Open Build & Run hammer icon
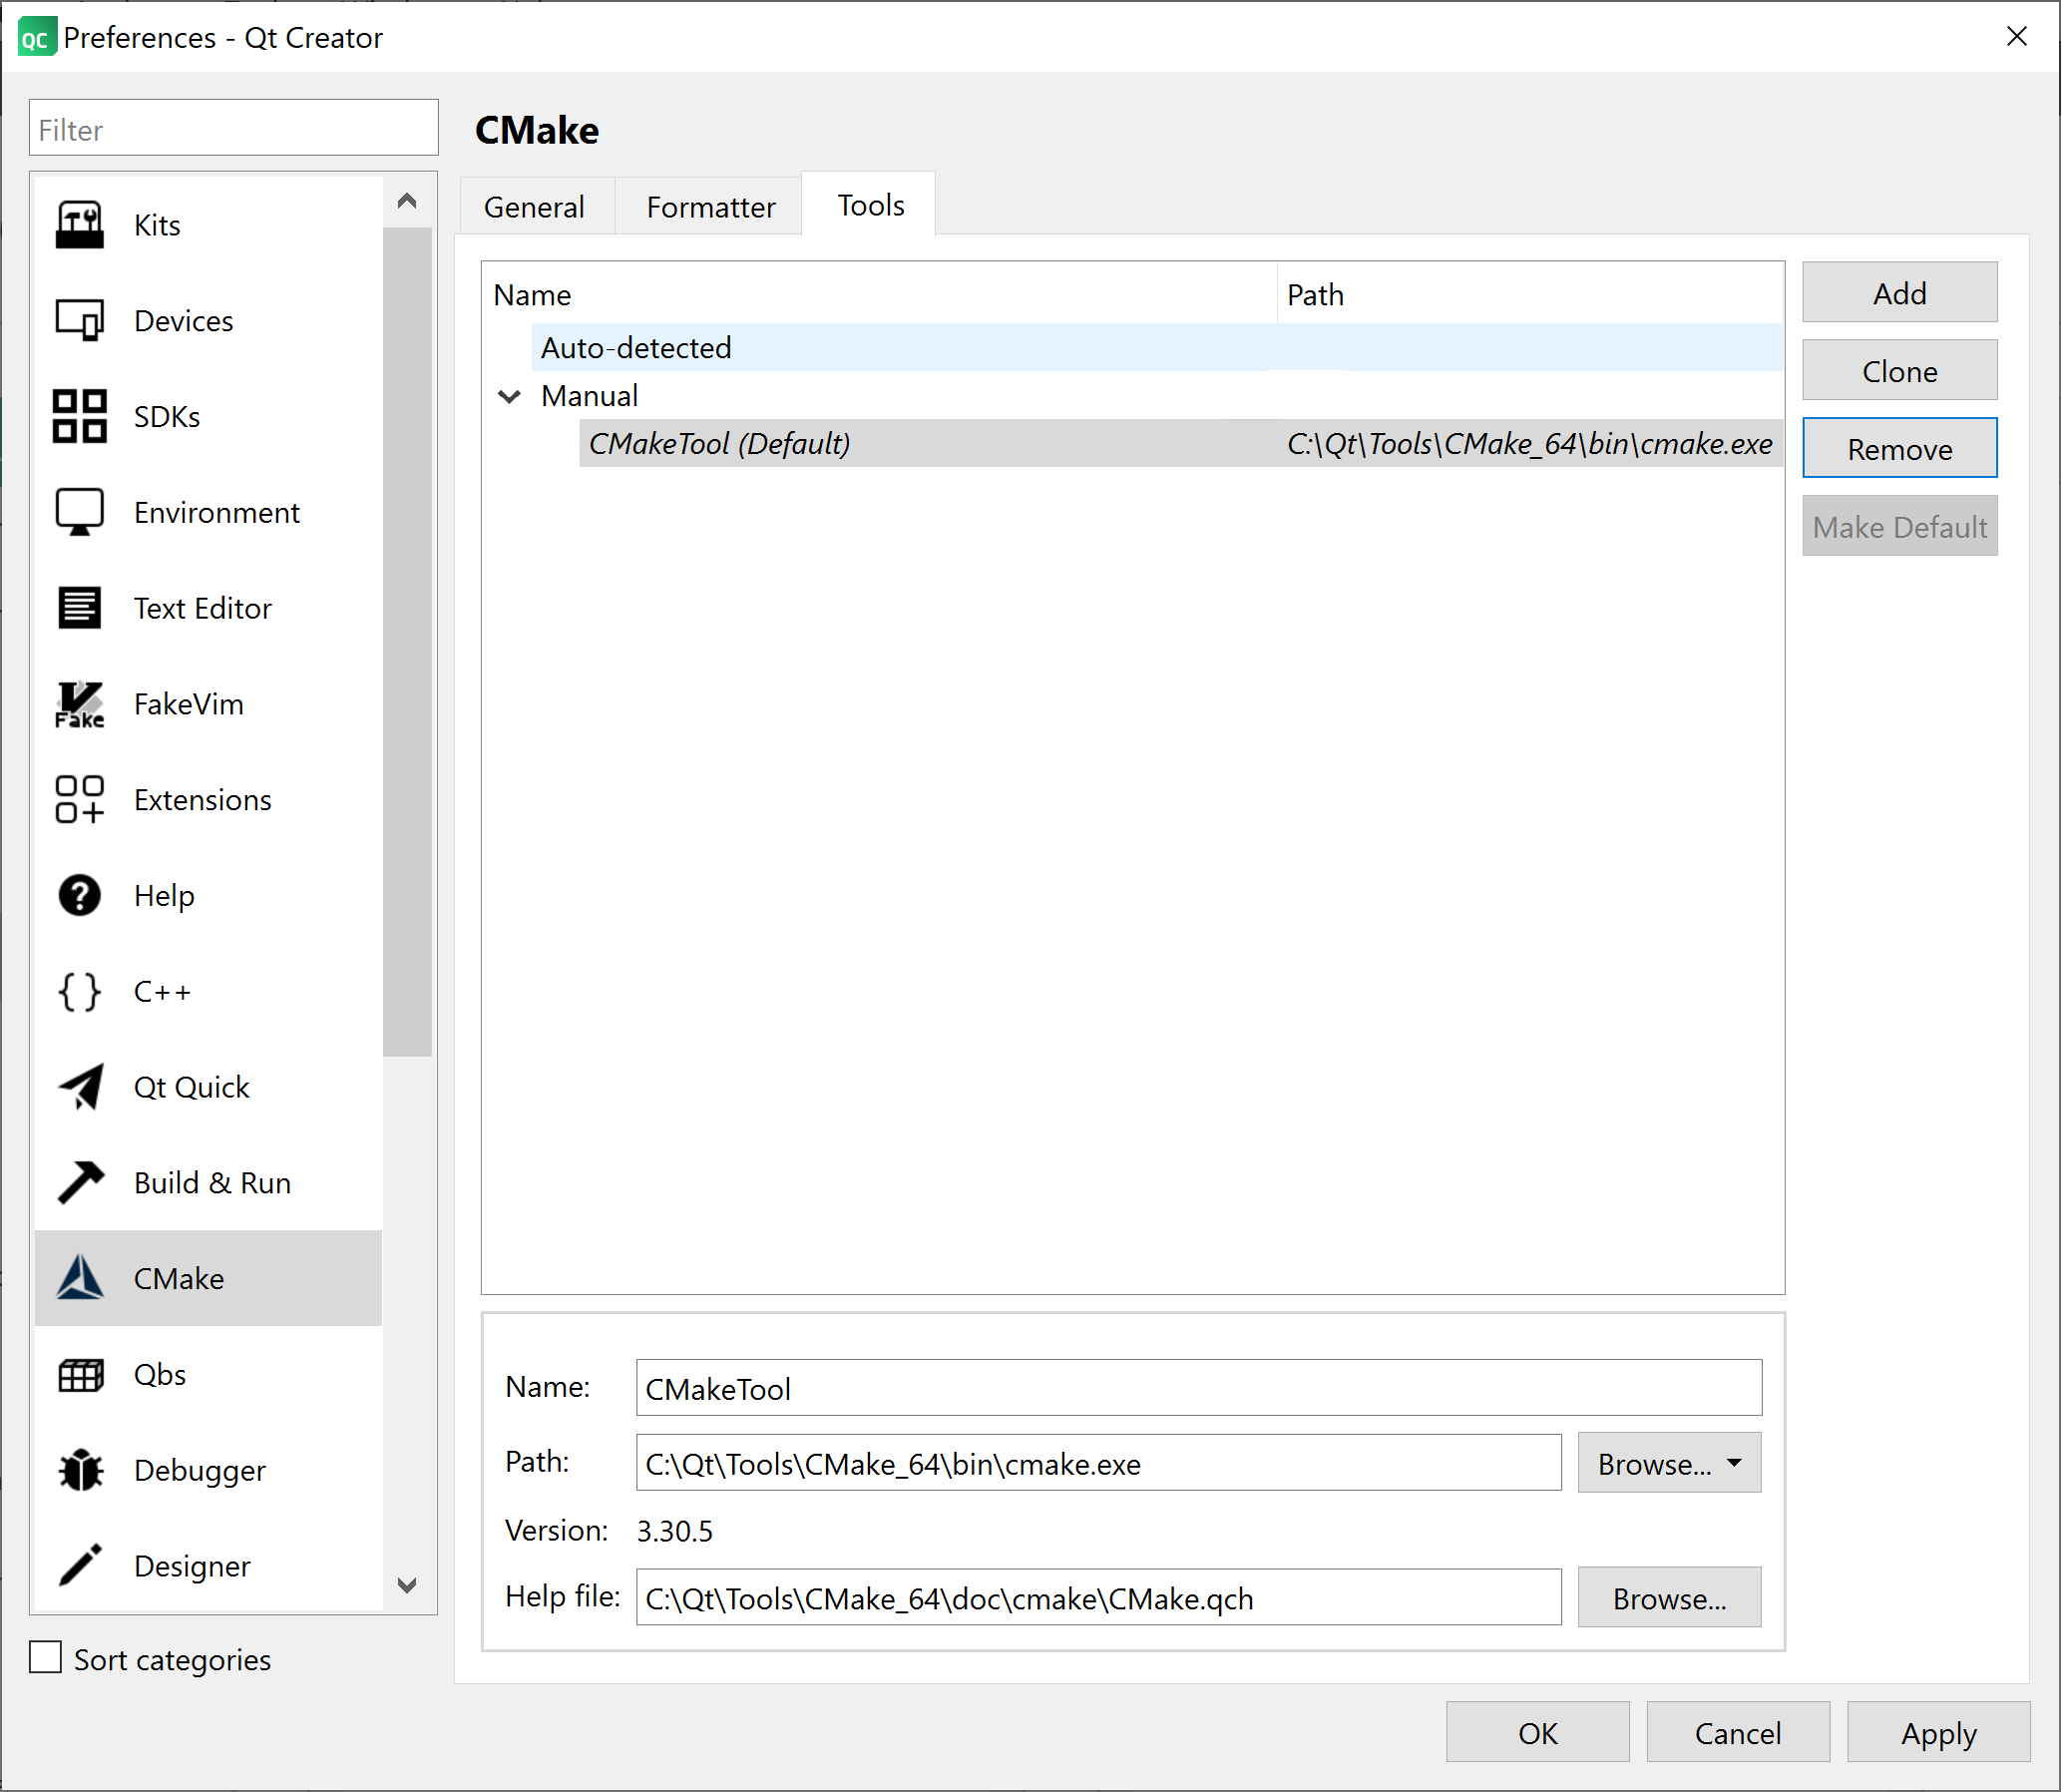Screen dimensions: 2063x1792 point(79,1183)
